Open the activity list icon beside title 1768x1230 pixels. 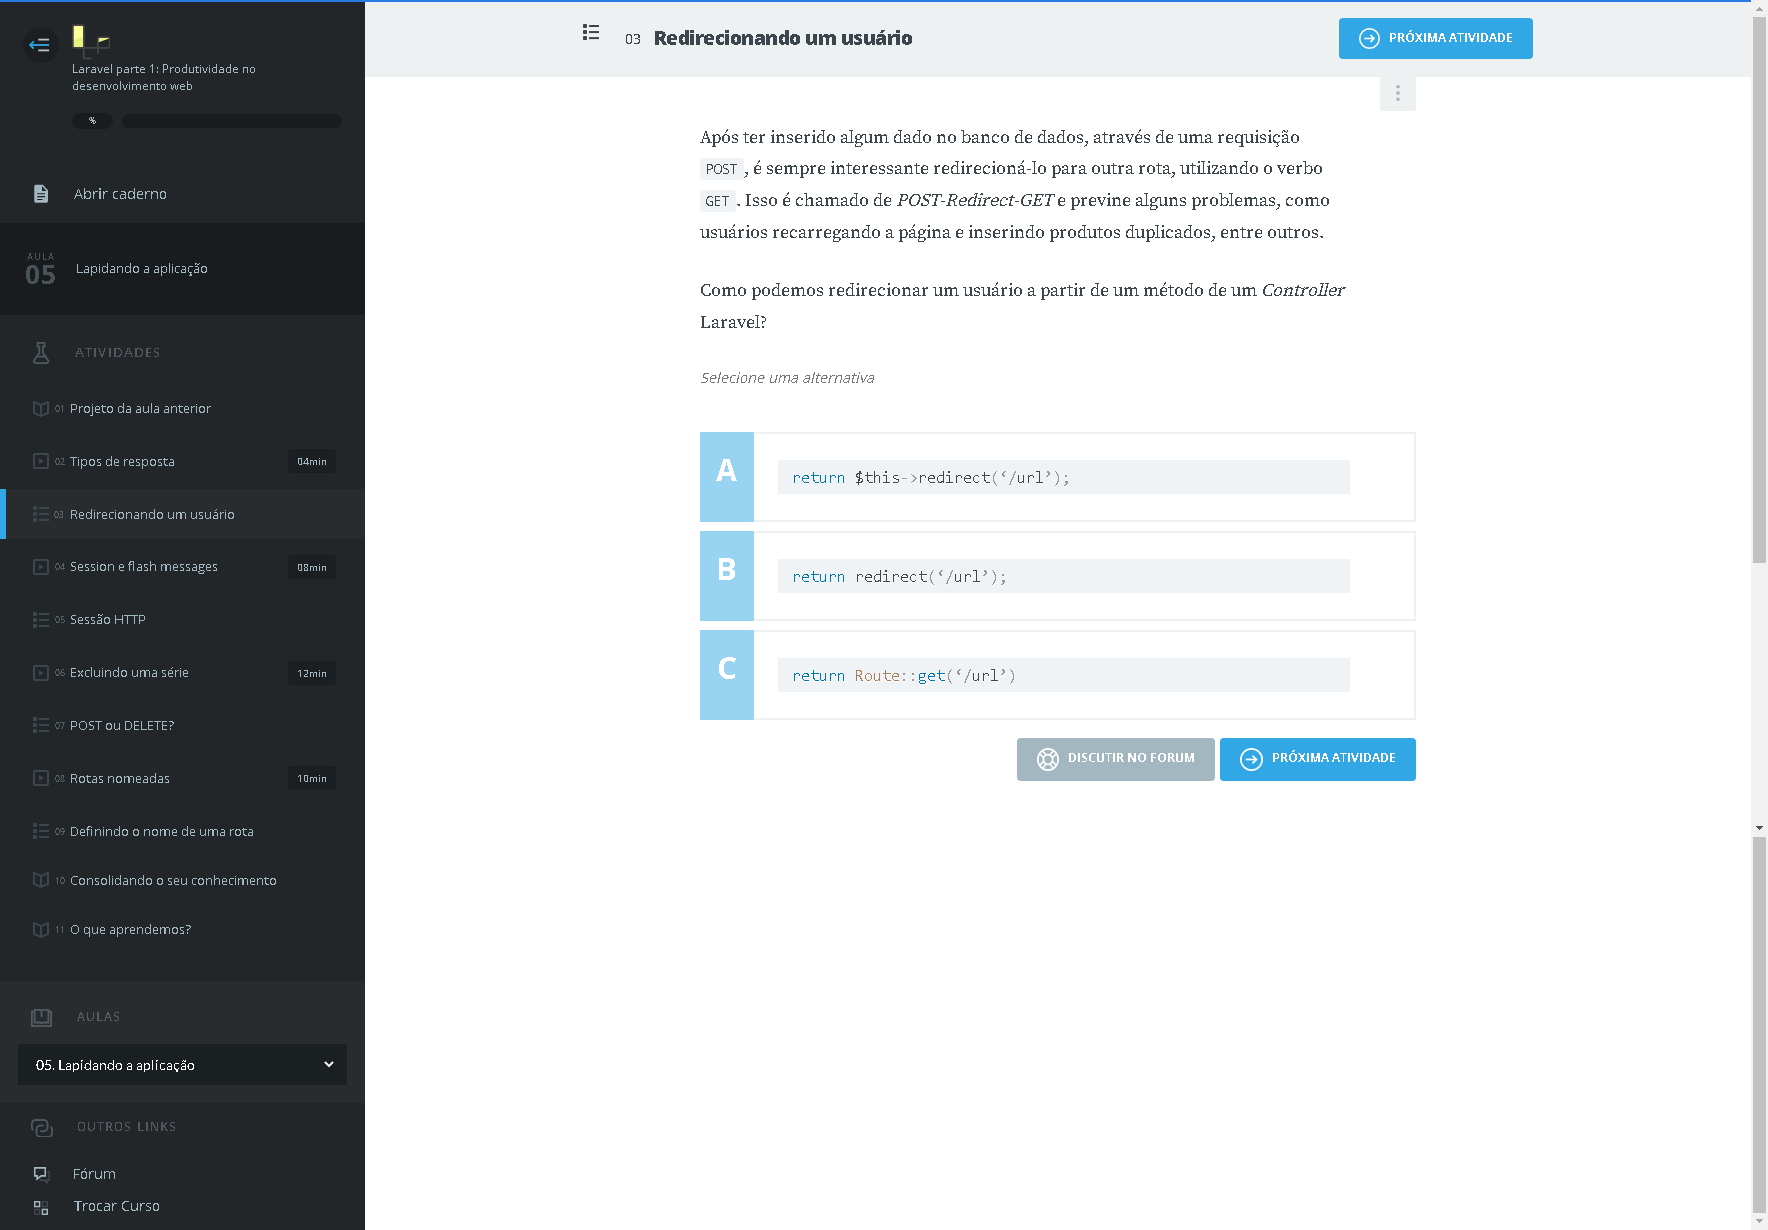click(591, 33)
